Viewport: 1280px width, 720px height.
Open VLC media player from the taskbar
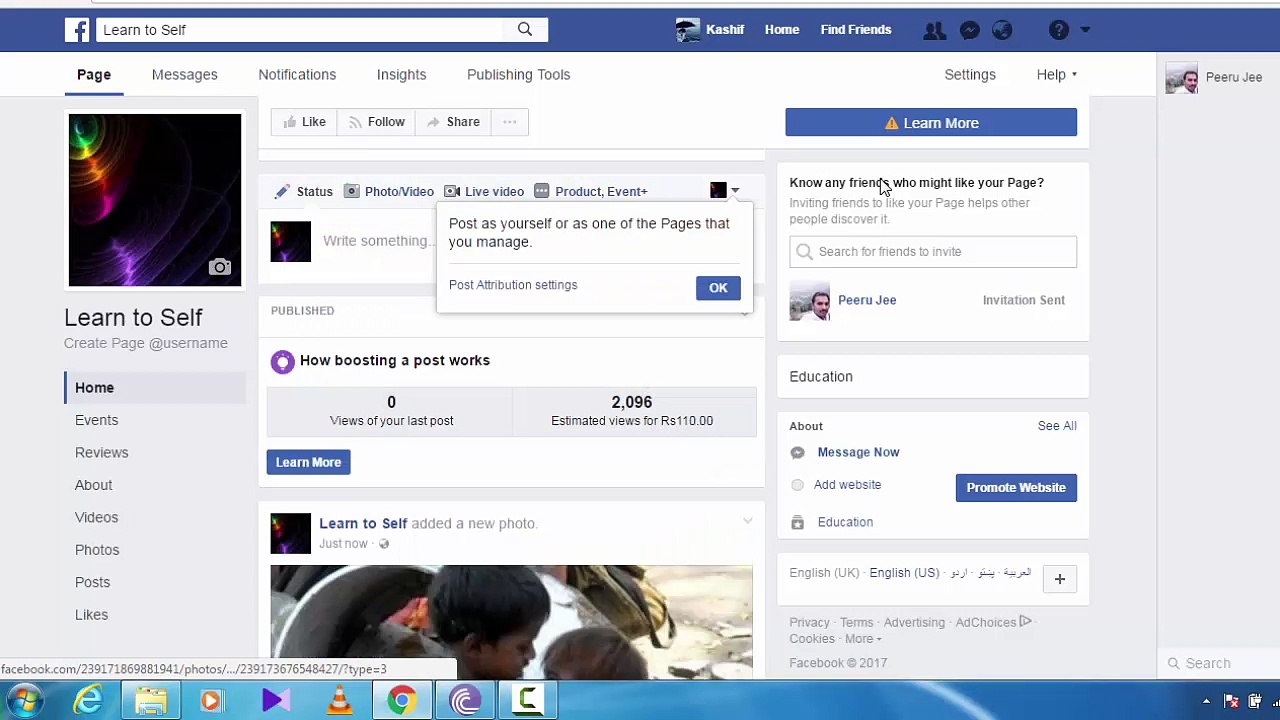(339, 701)
